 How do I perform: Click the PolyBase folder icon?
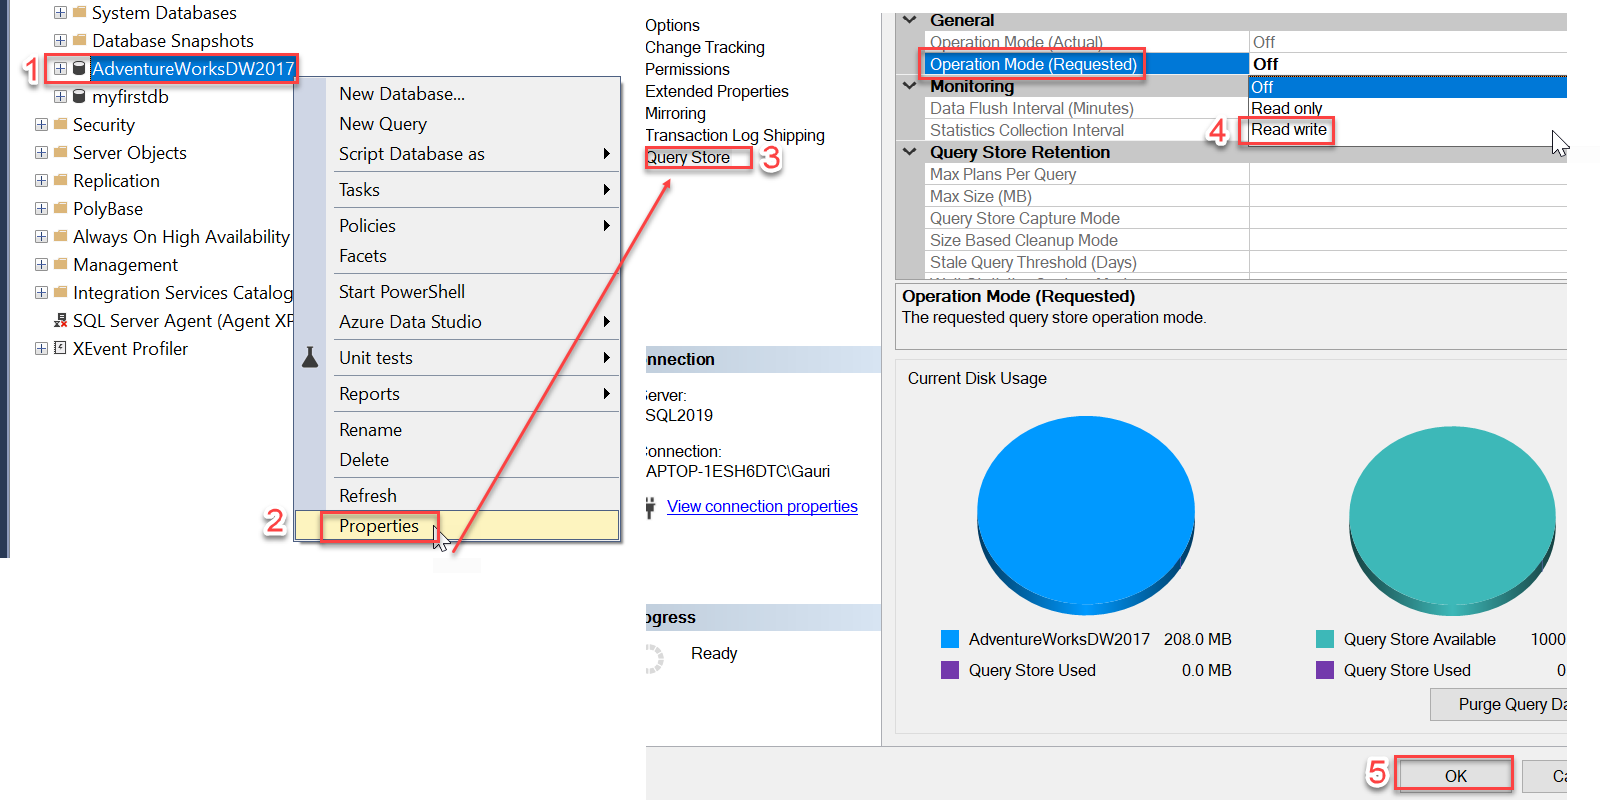click(60, 209)
